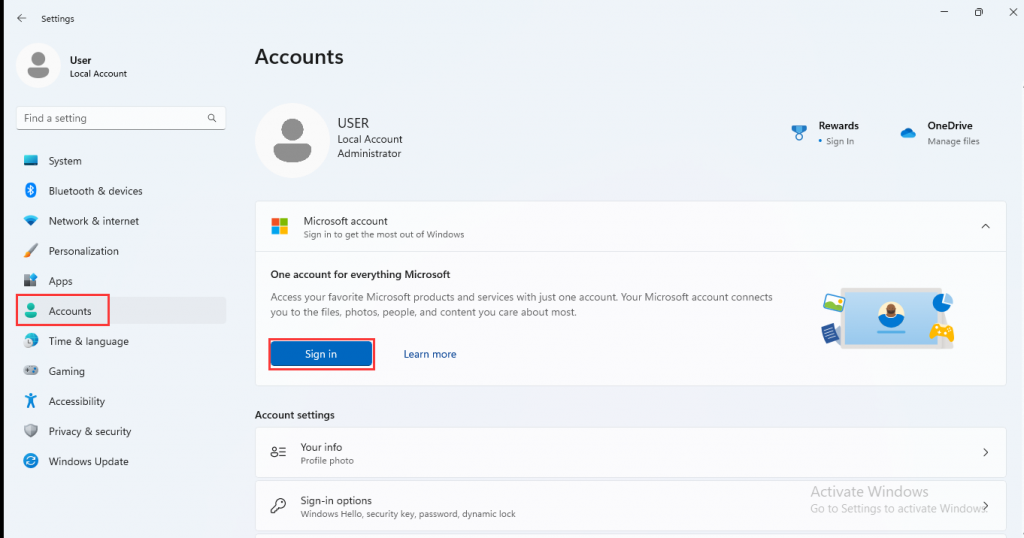Open Network & internet settings

pos(121,221)
